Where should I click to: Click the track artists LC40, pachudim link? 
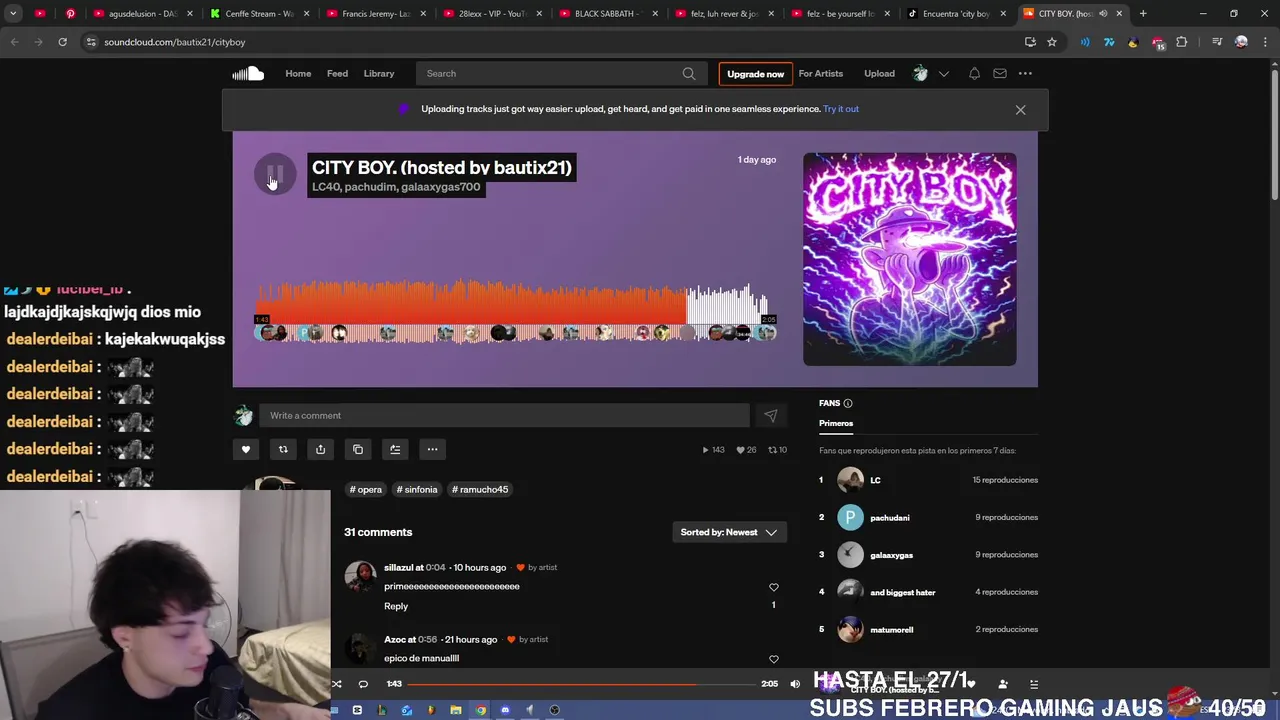tap(396, 187)
